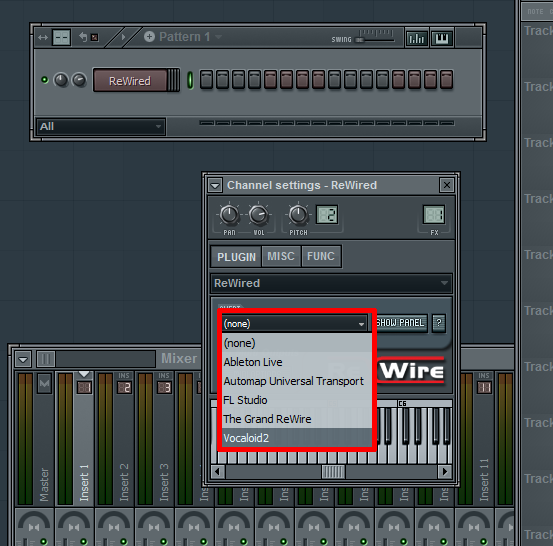553x546 pixels.
Task: Open the ReWired plugin selector dropdown
Action: pos(331,283)
